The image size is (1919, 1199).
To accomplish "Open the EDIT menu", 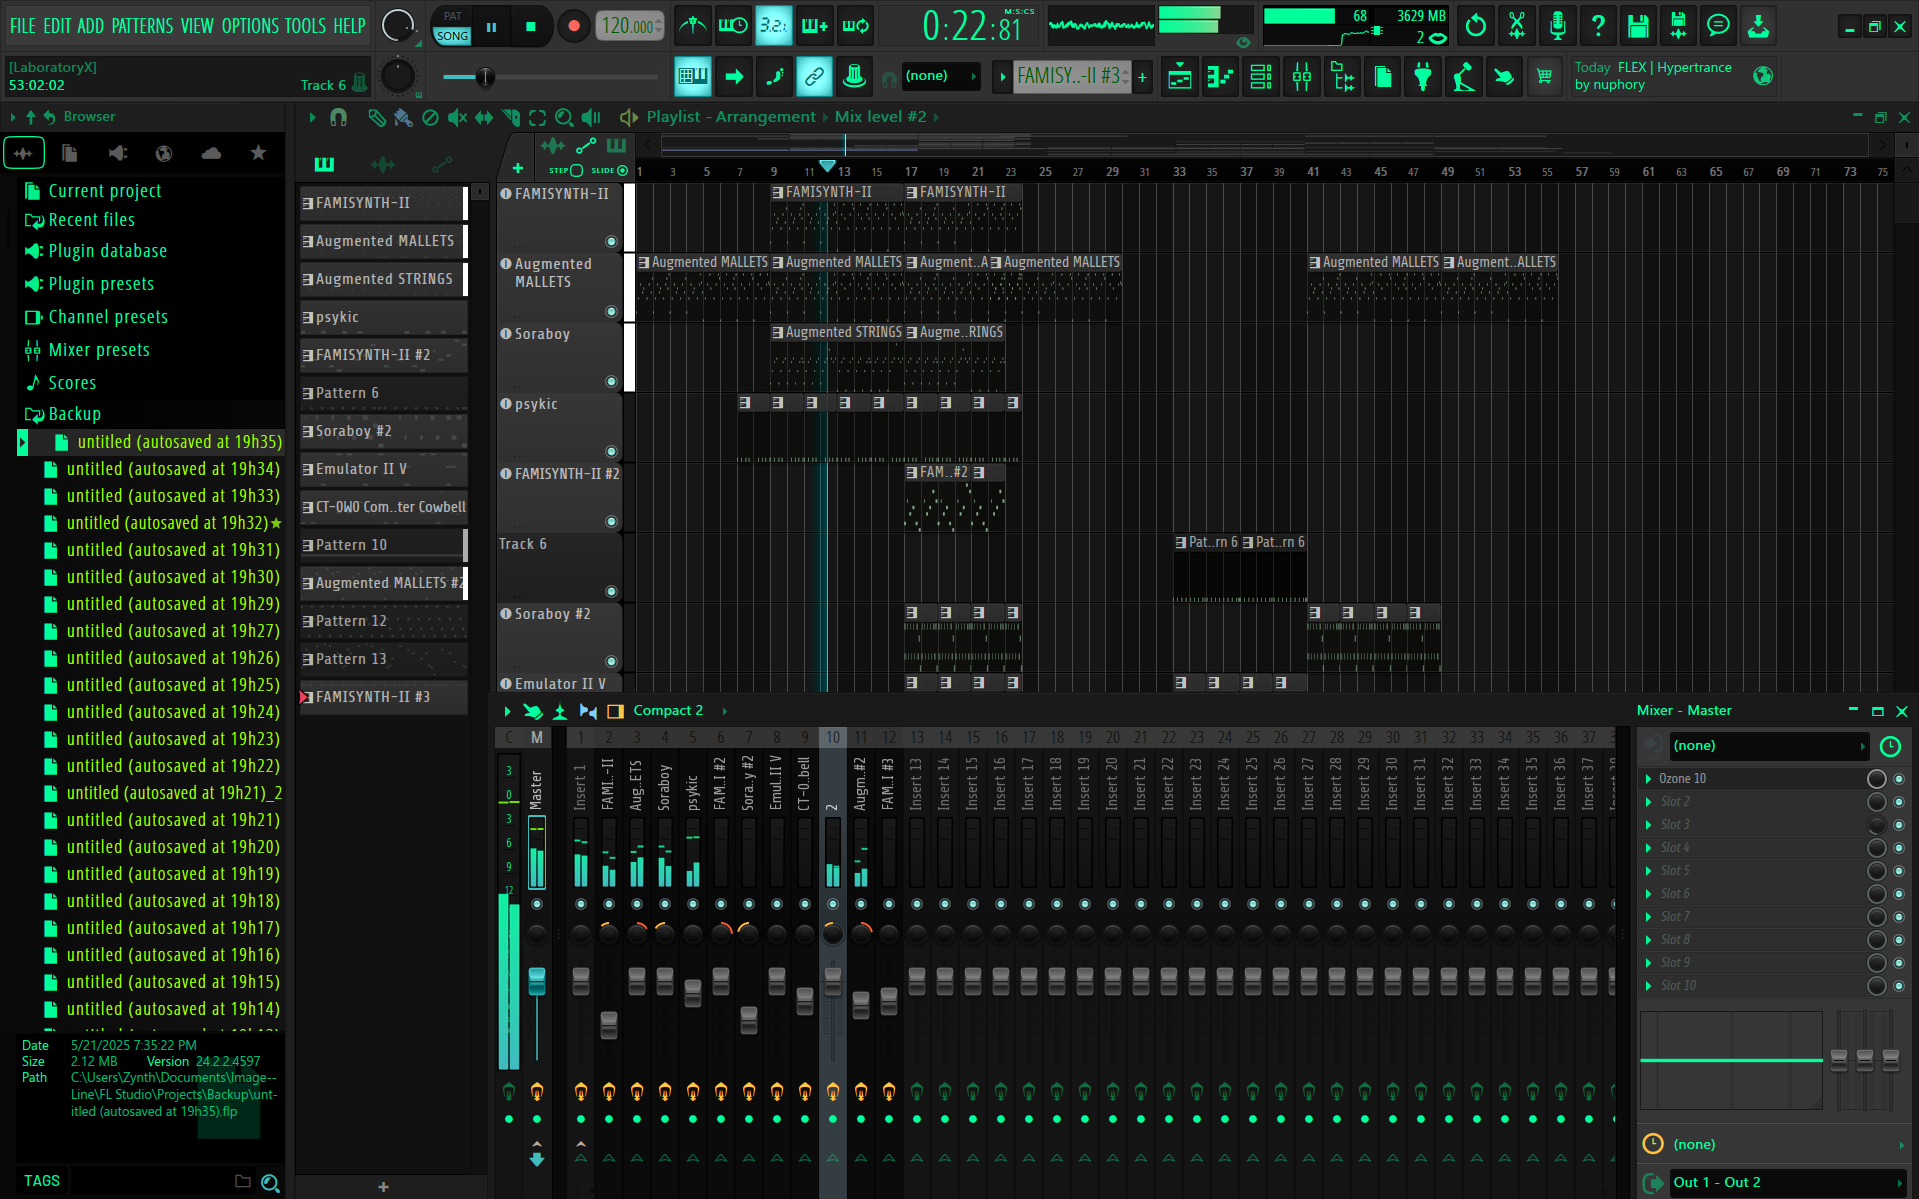I will [57, 26].
